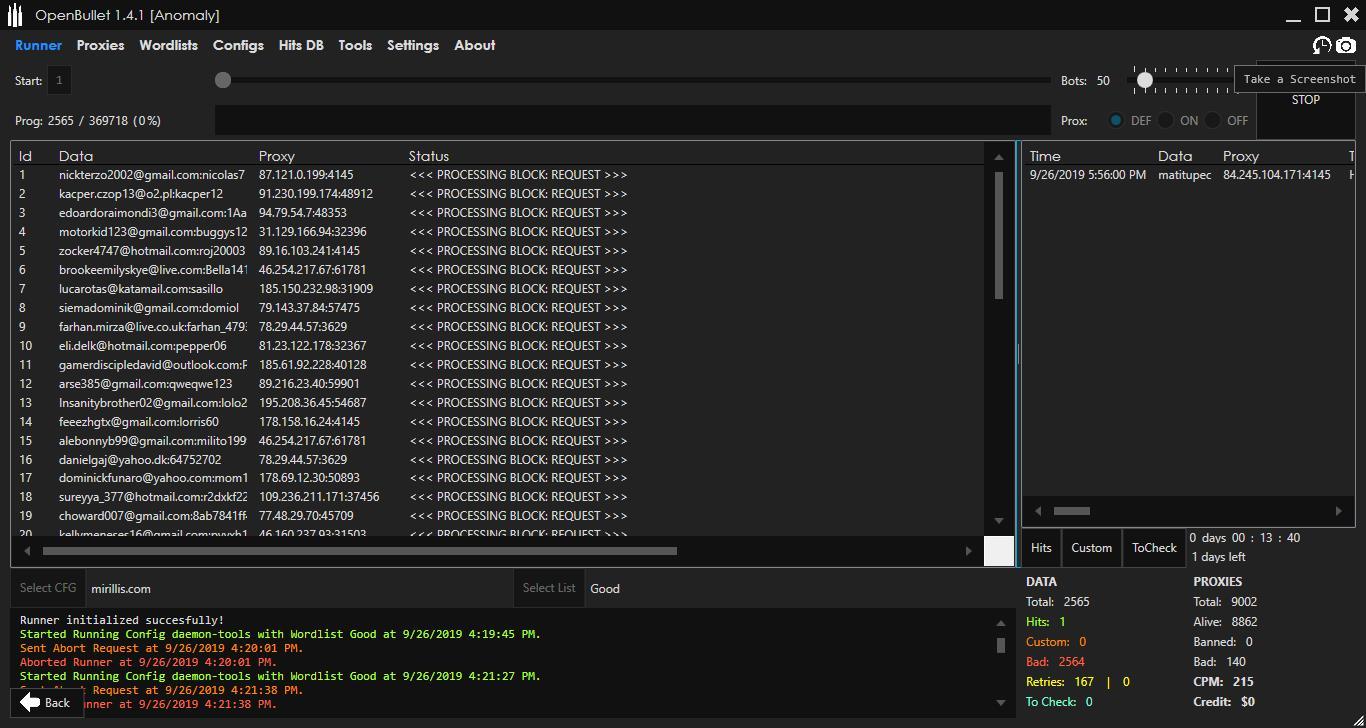Click the Good wordlist name
Screen dimensions: 1366x728
(605, 589)
